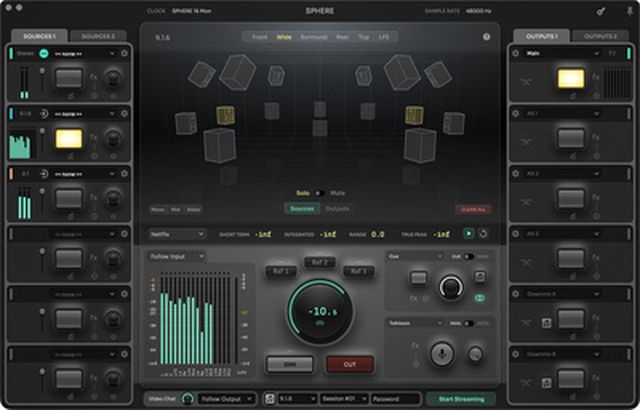The width and height of the screenshot is (640, 410).
Task: Click the Stereo source level fader handle
Action: coord(42,71)
